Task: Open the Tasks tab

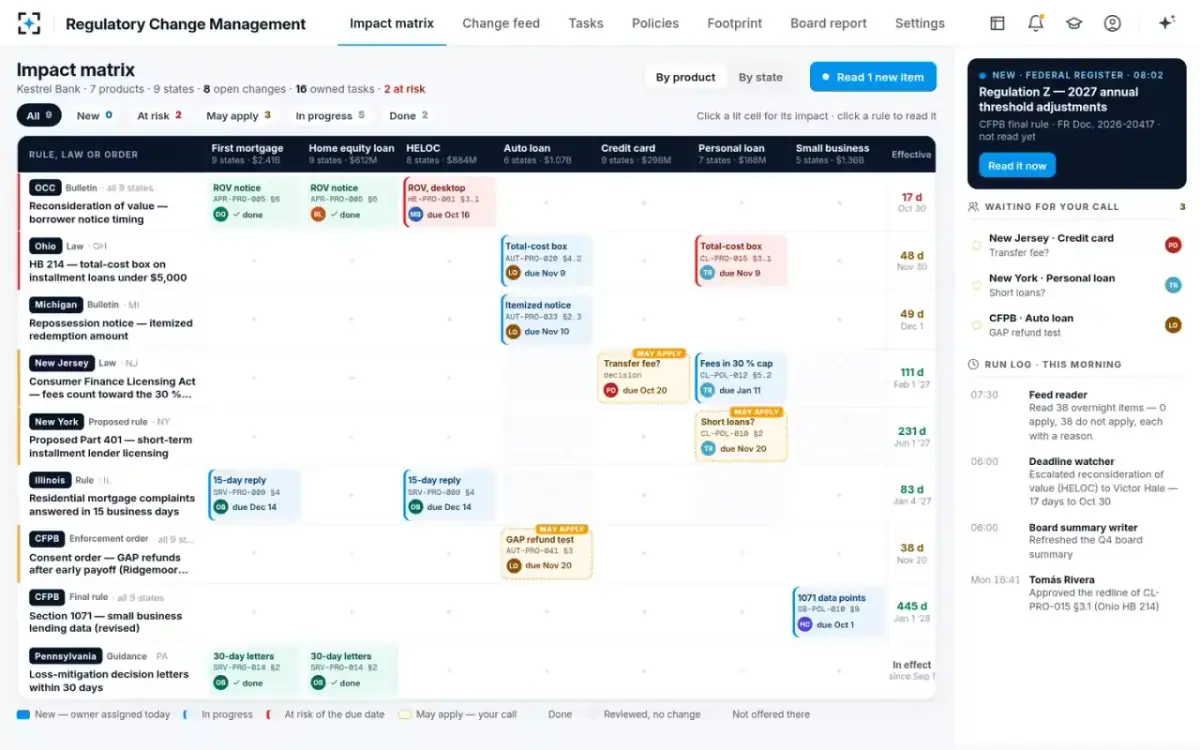Action: click(x=586, y=23)
